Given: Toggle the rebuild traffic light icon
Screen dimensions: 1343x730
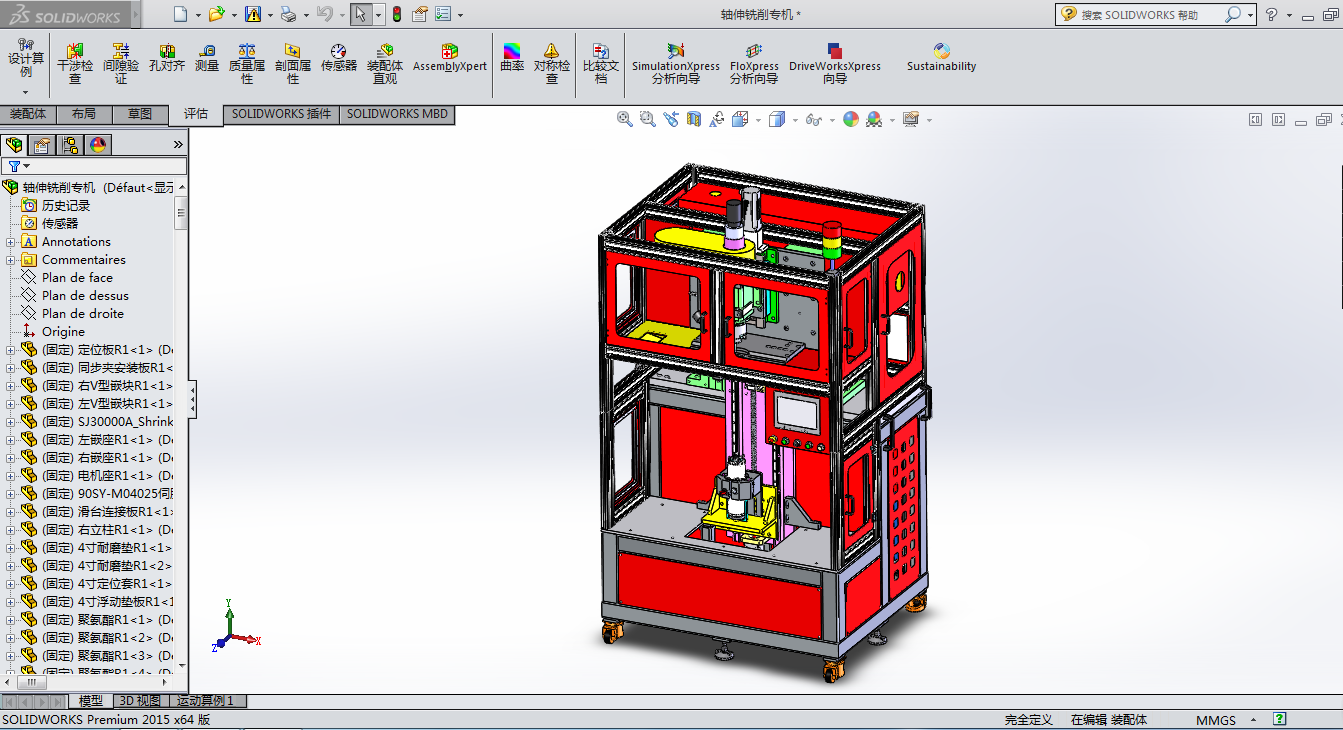Looking at the screenshot, I should [396, 14].
